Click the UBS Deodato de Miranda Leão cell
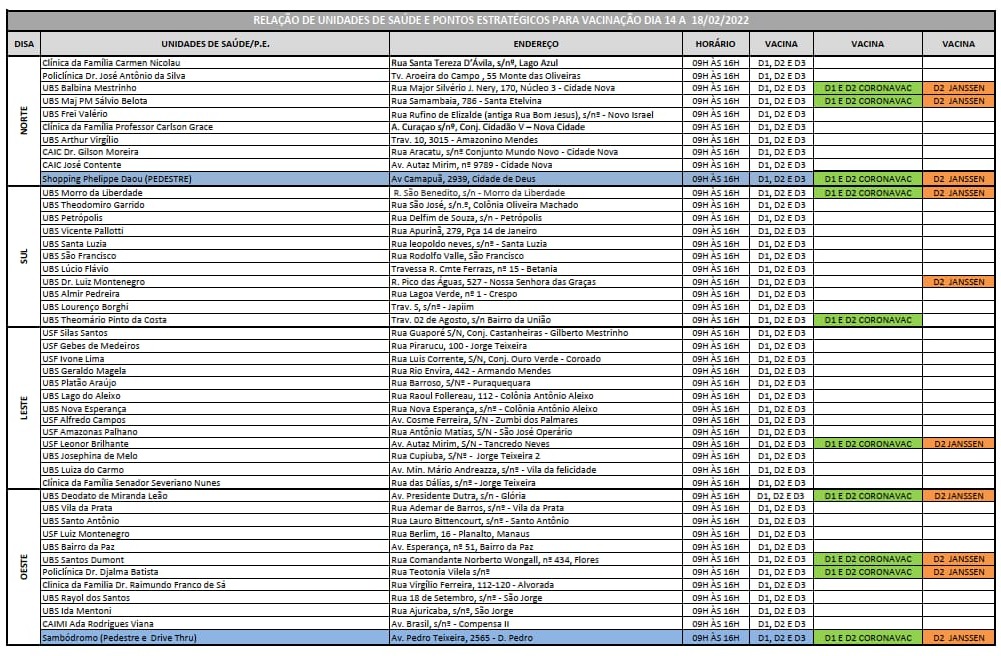 tap(213, 495)
